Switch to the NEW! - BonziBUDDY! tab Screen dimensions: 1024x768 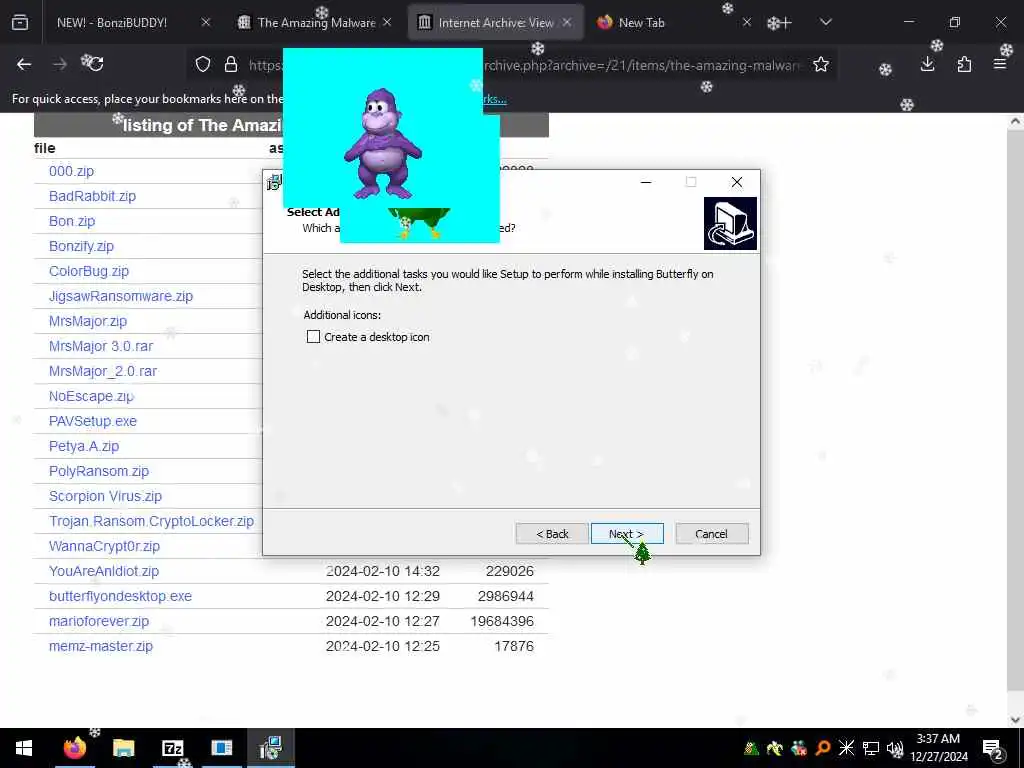tap(112, 22)
